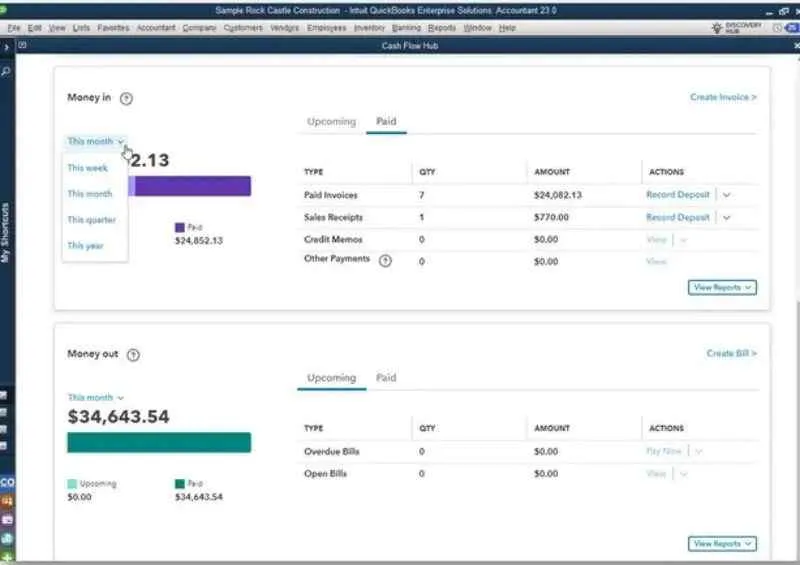Click the help icon beside Money in
800x565 pixels.
pos(126,99)
